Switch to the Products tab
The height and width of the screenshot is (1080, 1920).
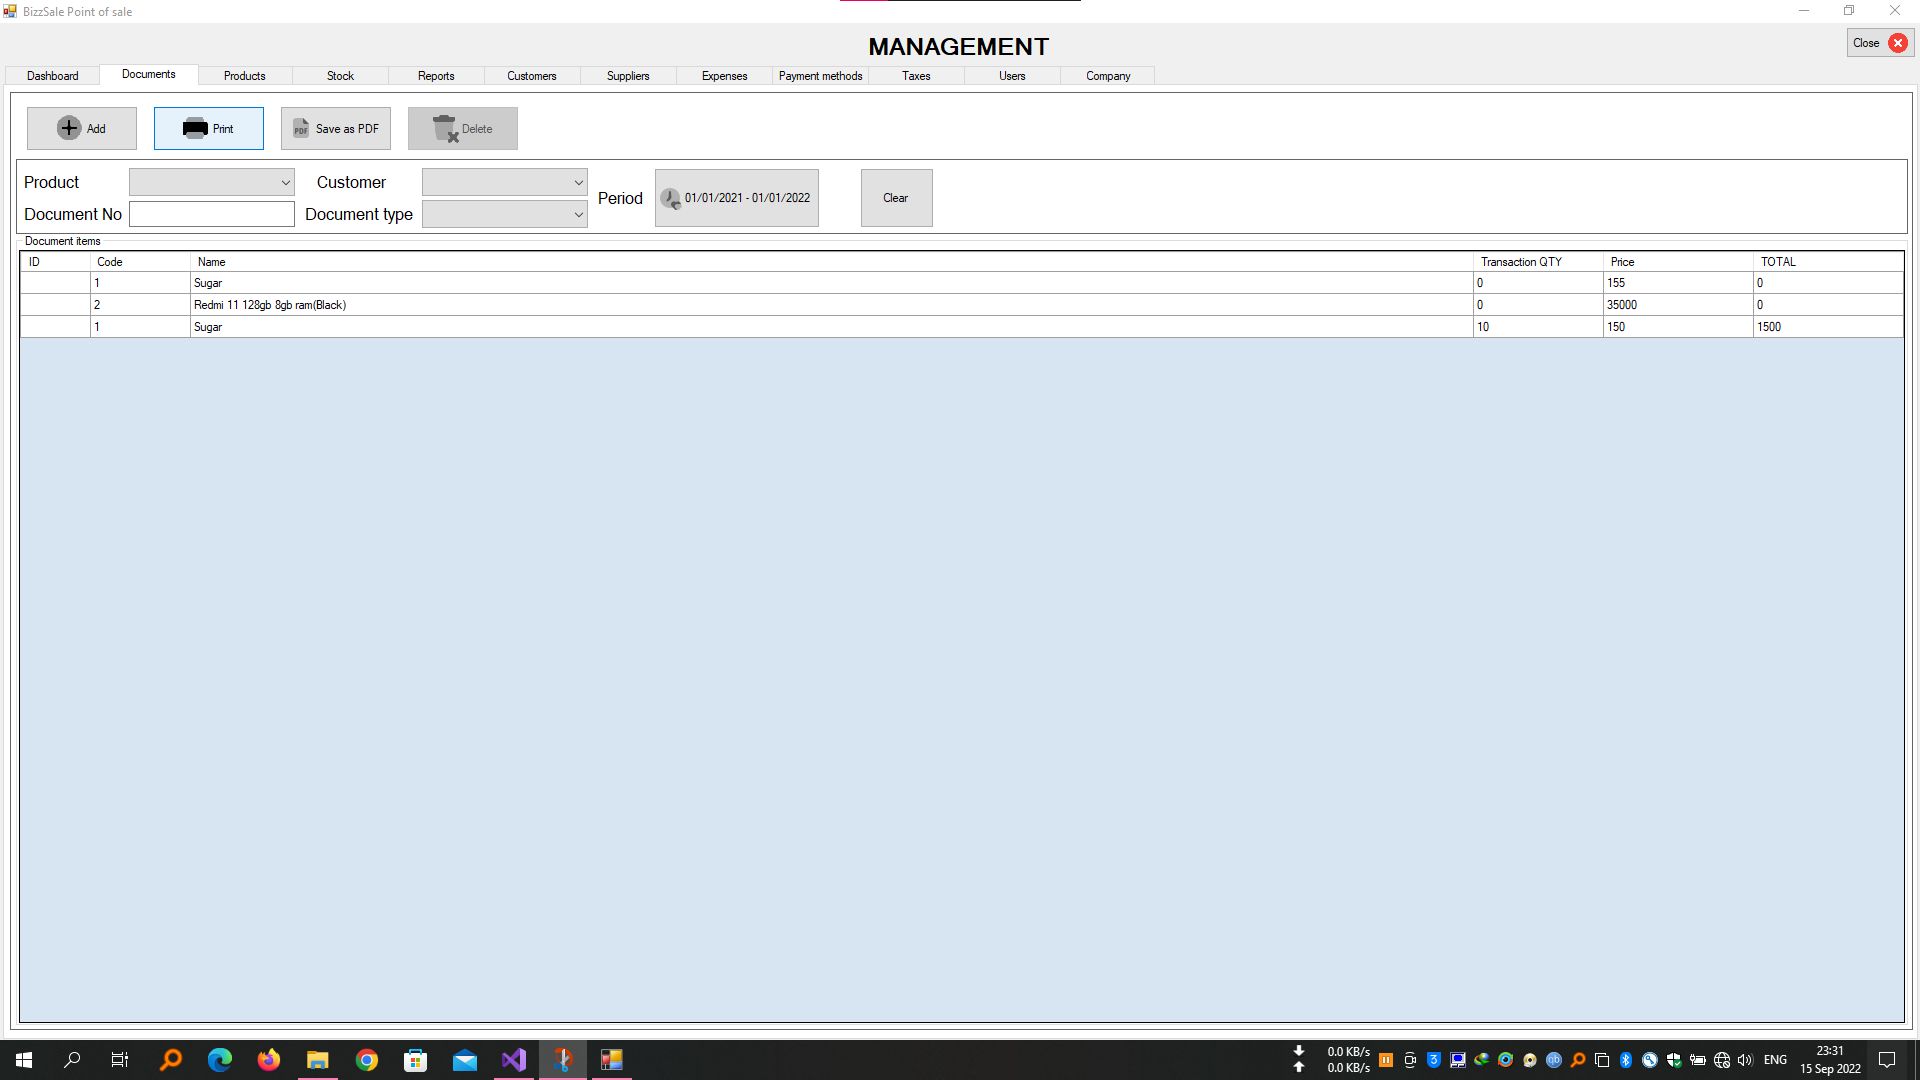(244, 76)
